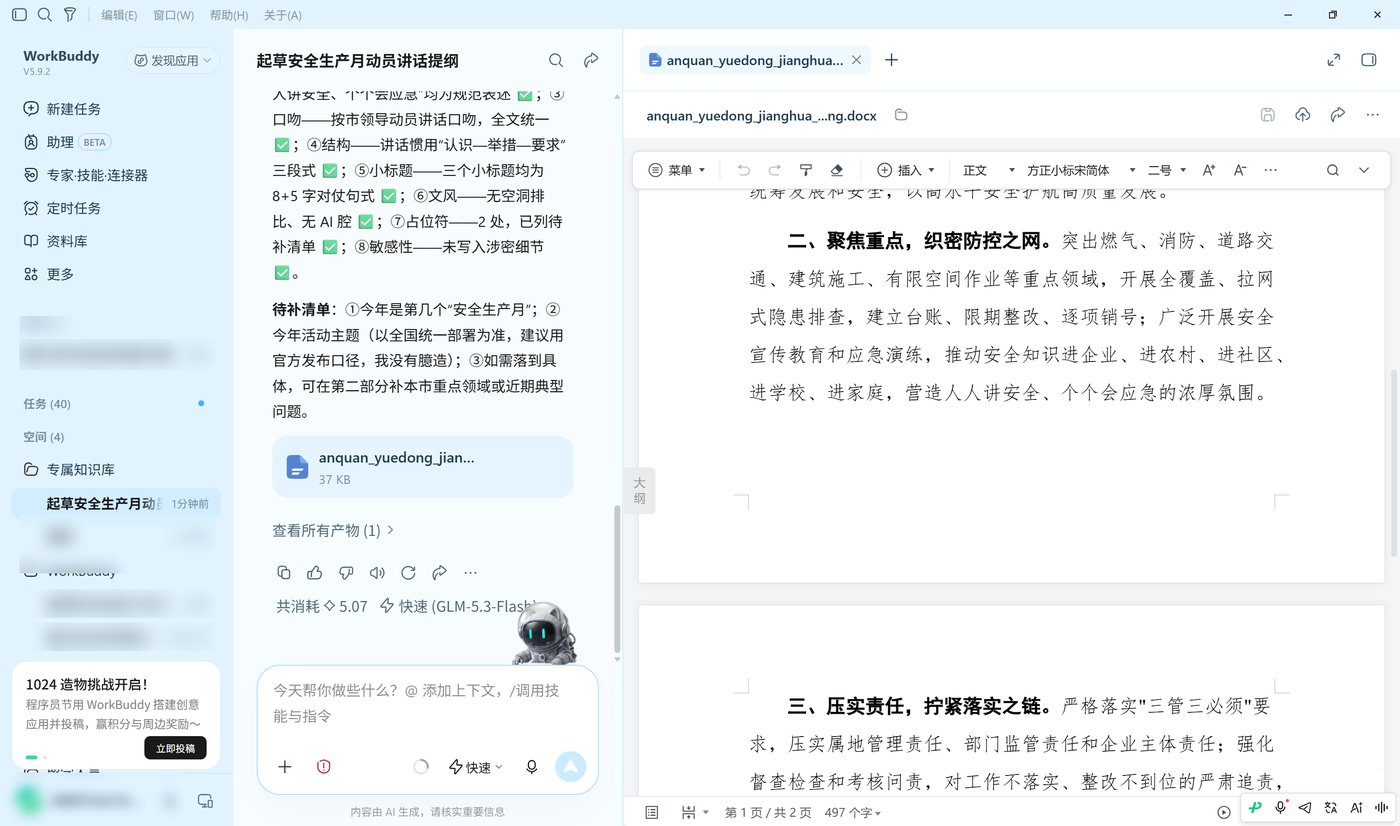1400x826 pixels.
Task: Decrease the font size with A- icon
Action: (1240, 170)
